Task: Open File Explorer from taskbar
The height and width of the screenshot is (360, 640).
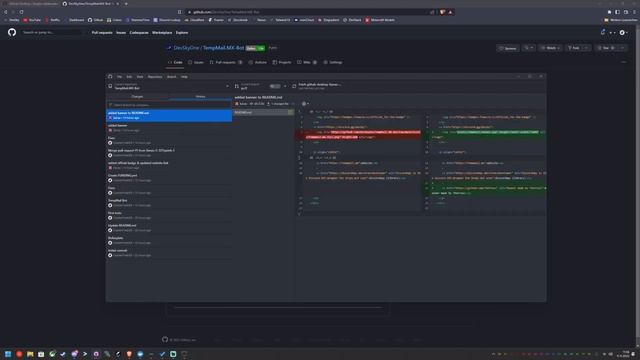Action: point(30,354)
